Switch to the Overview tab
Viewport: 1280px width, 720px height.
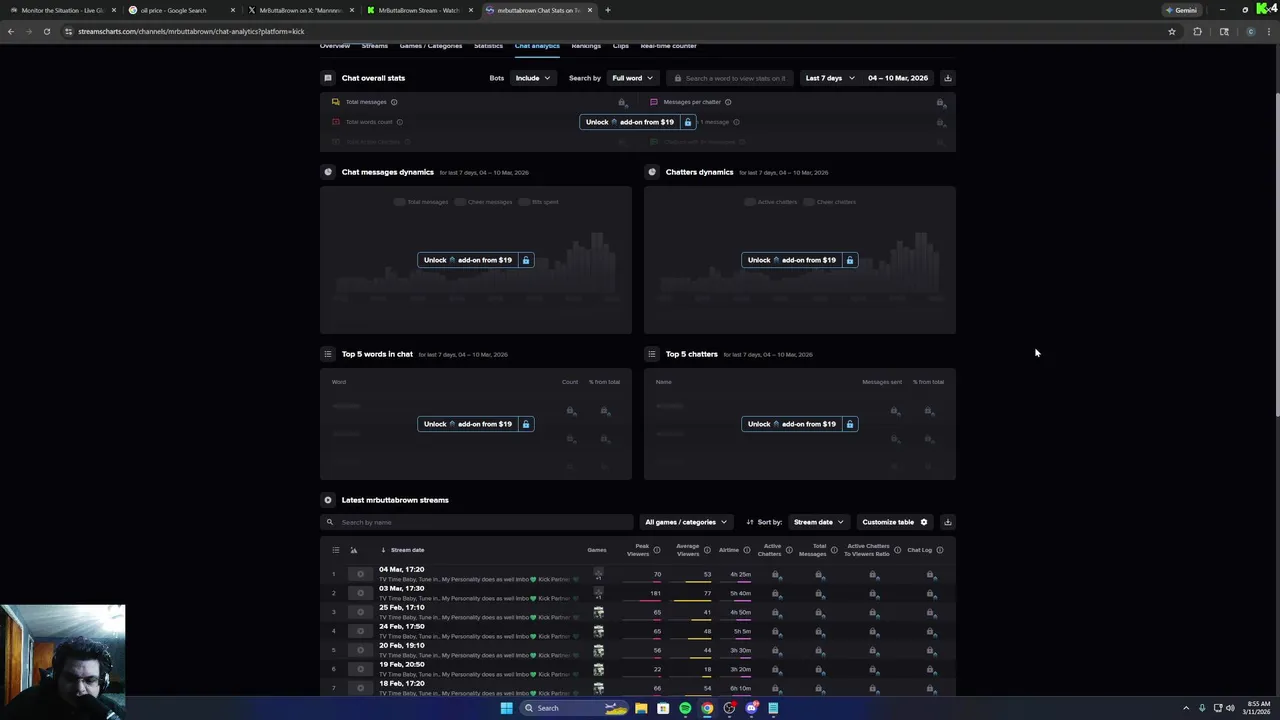tap(335, 46)
